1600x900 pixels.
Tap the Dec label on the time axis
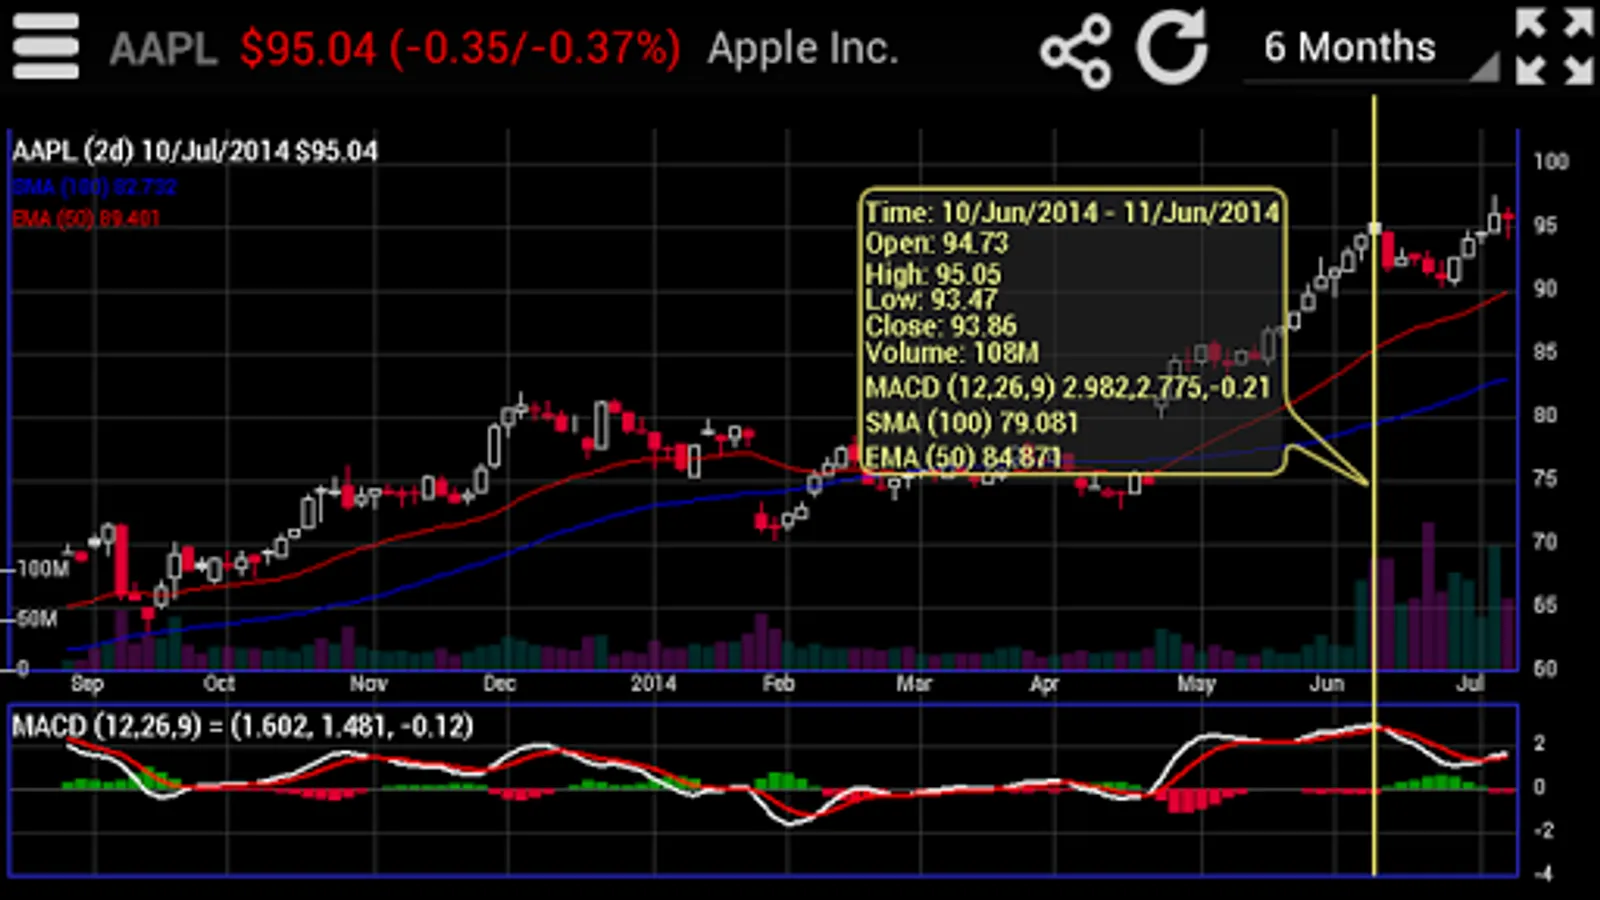[499, 684]
